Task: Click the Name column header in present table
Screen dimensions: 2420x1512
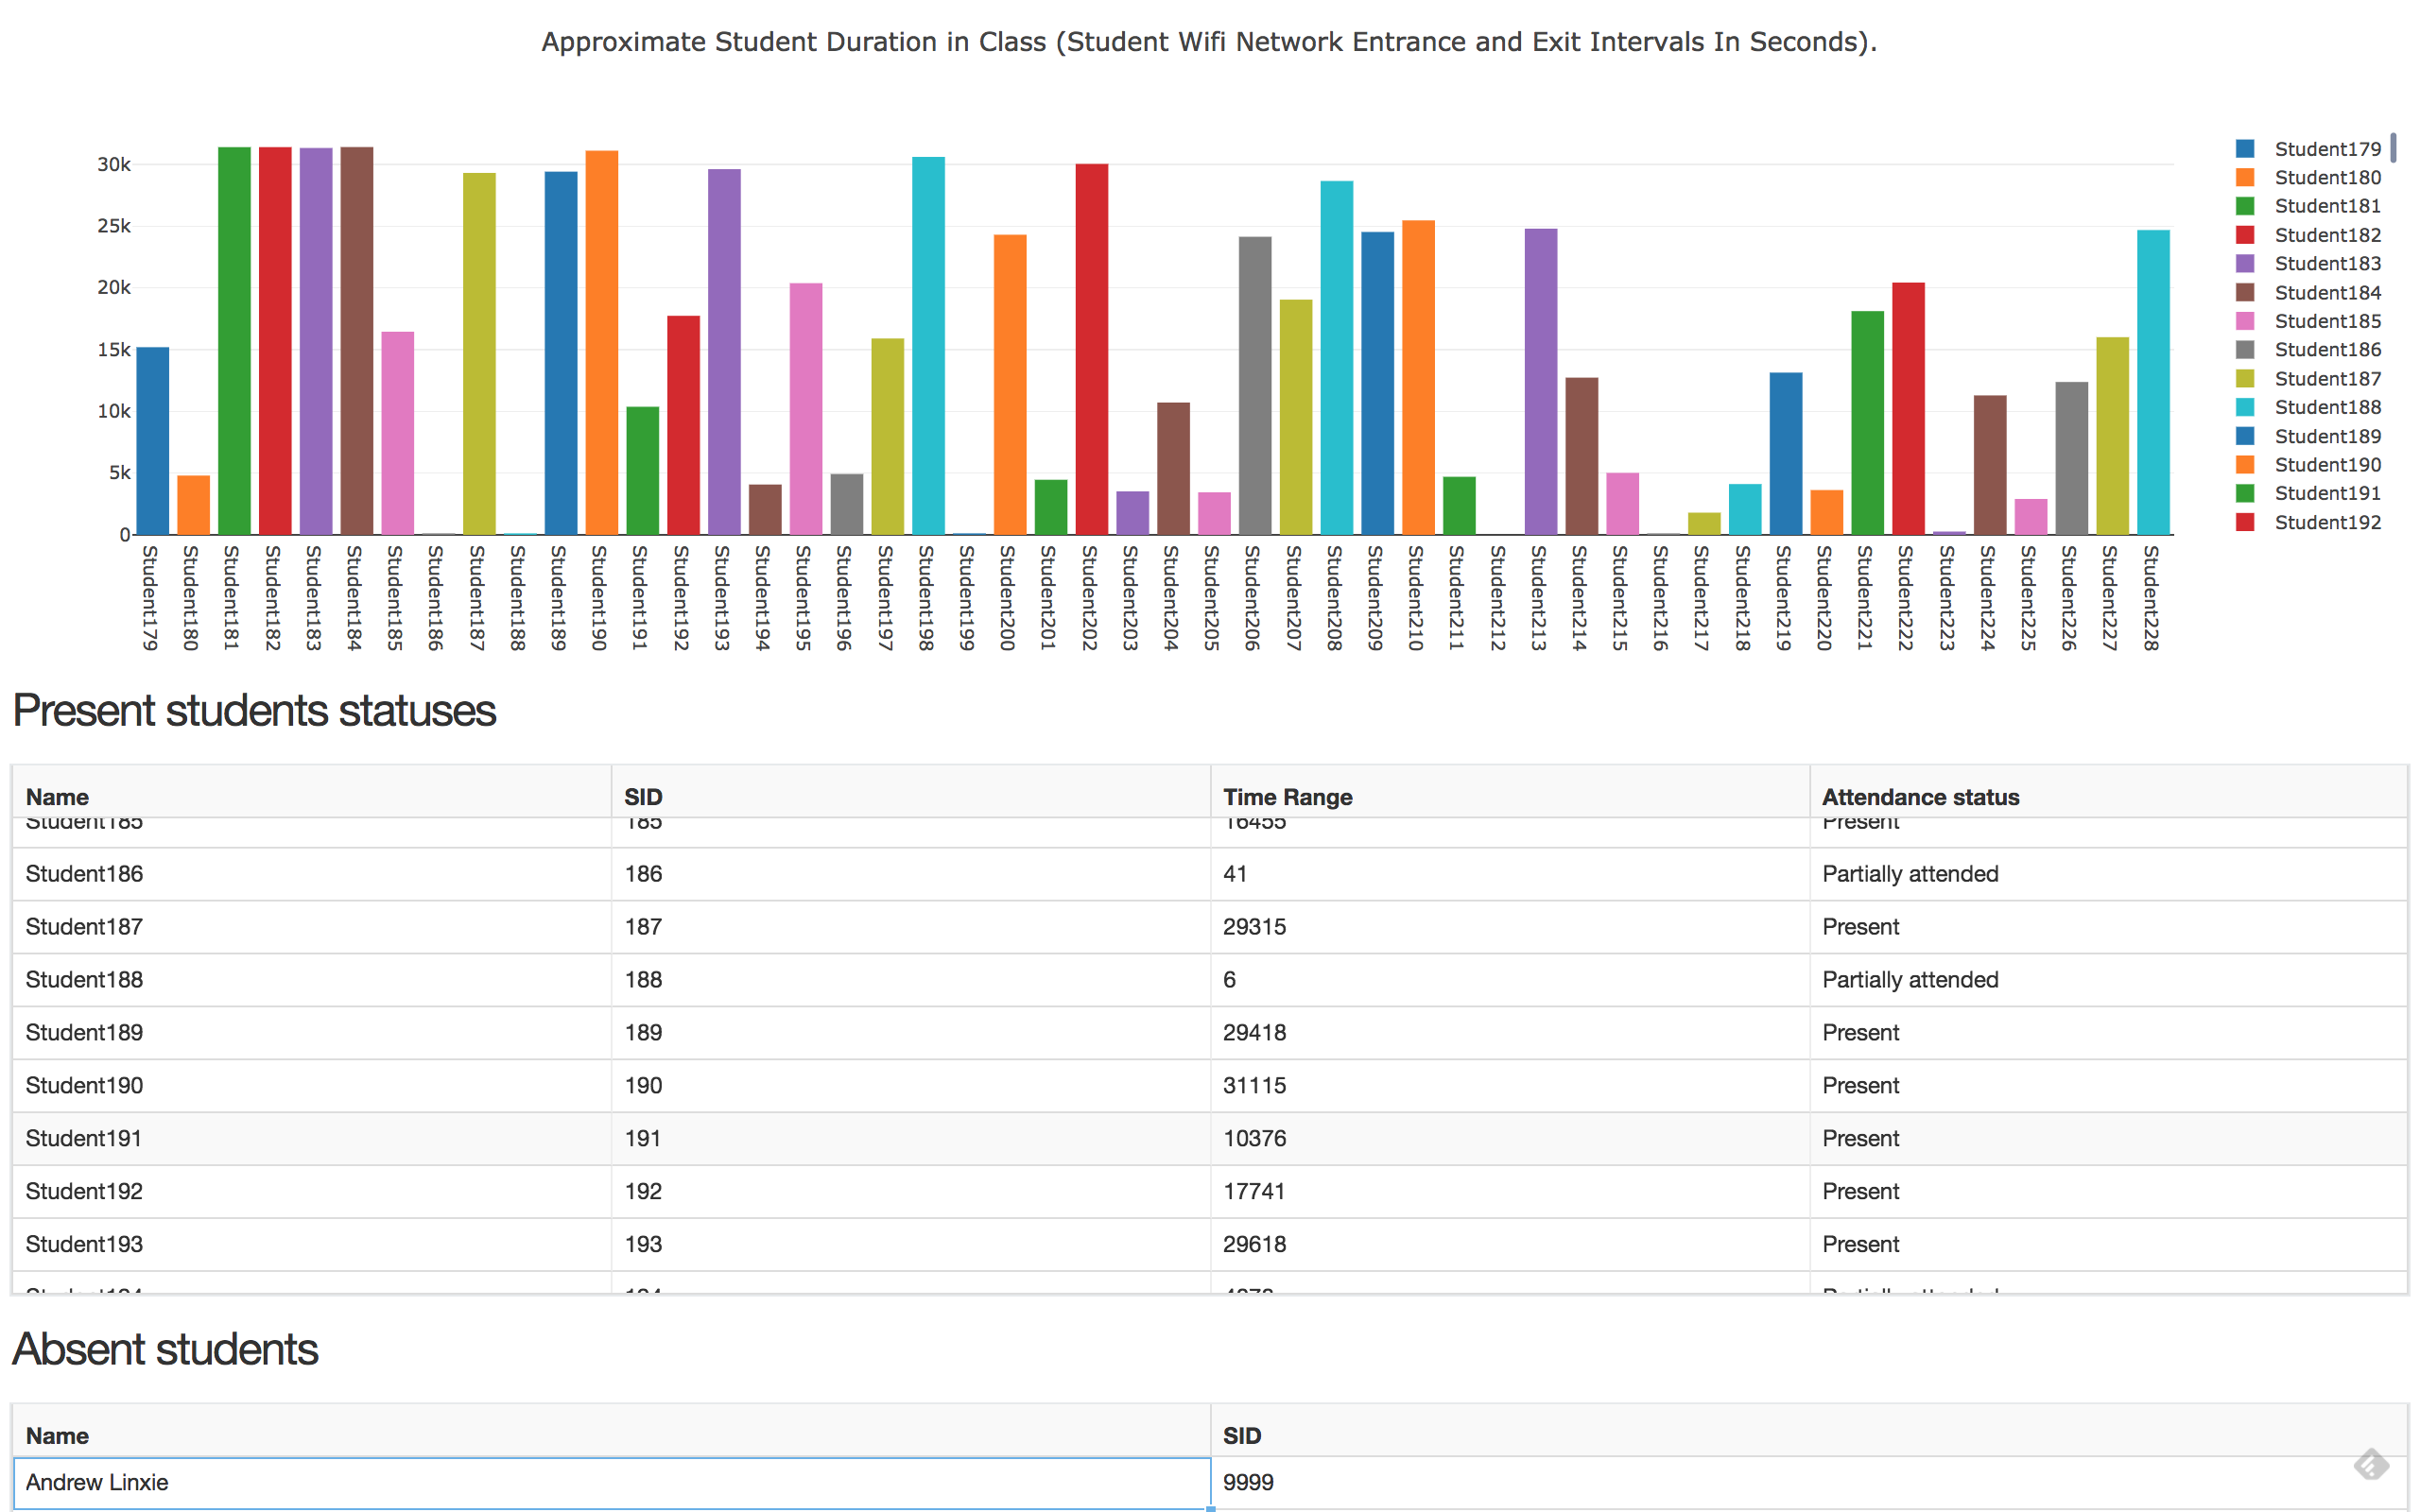Action: (x=57, y=797)
